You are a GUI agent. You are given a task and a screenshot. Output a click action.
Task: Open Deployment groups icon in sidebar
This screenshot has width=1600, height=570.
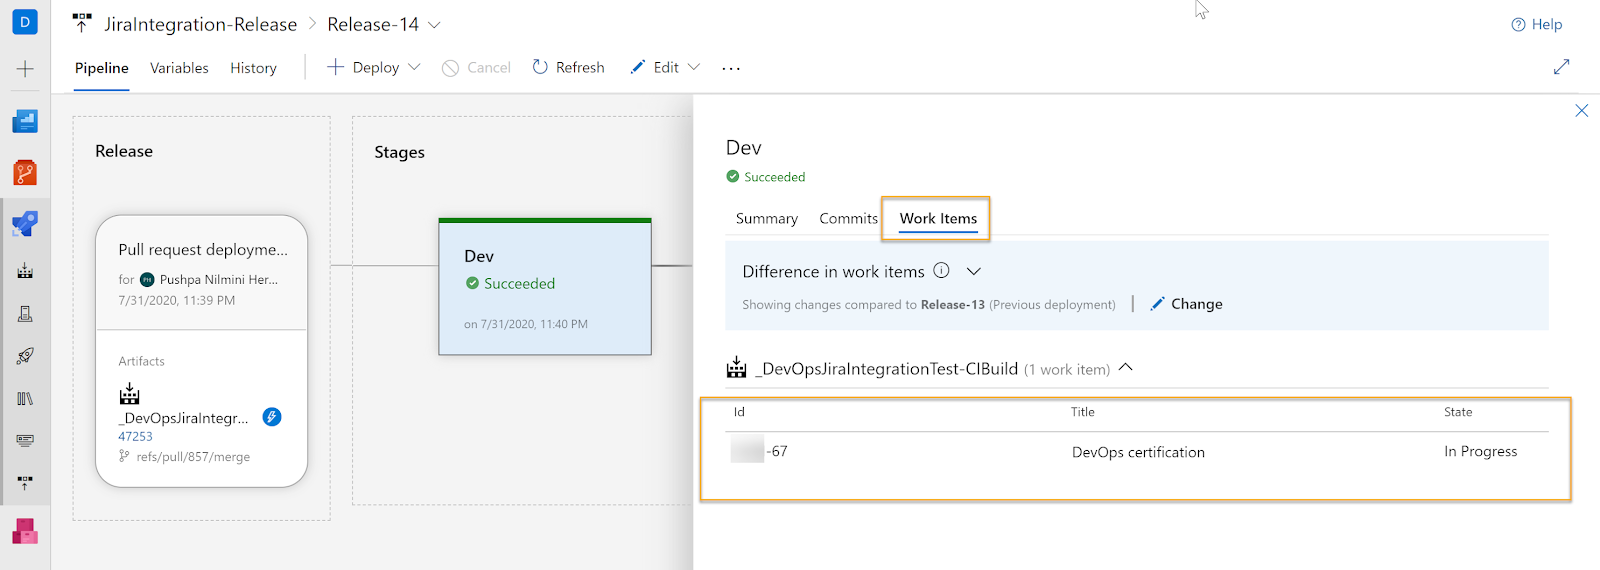25,483
